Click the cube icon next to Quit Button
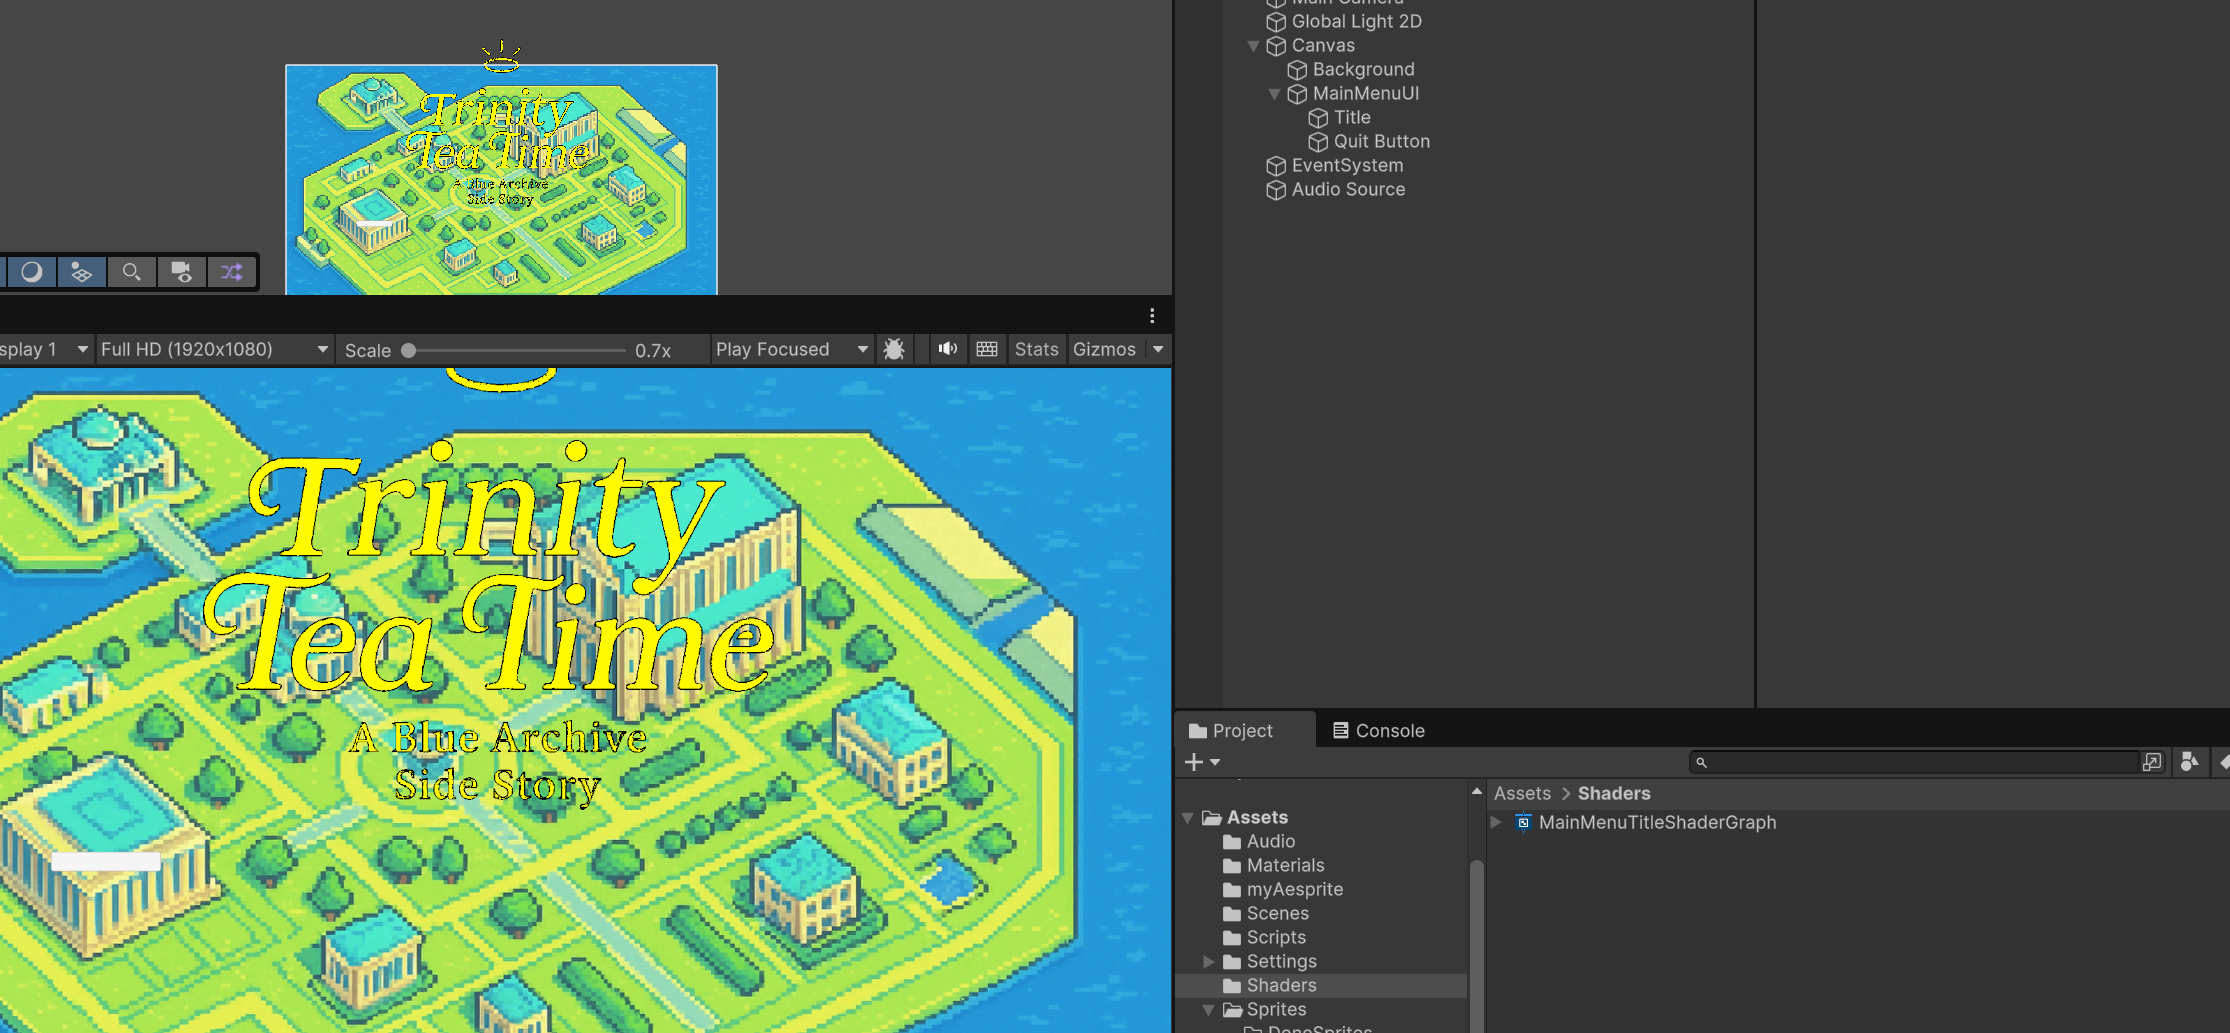This screenshot has height=1033, width=2230. point(1318,142)
